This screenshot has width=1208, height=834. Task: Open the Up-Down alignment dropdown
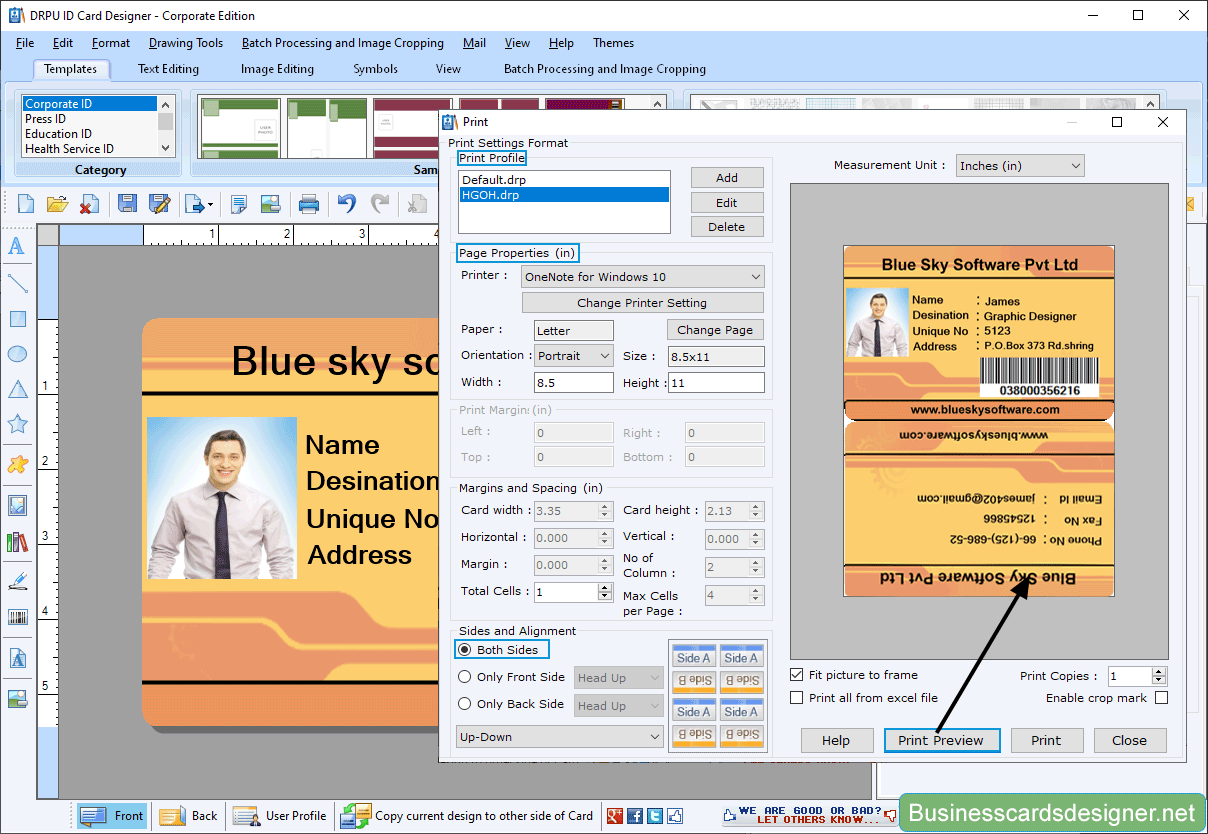(560, 737)
